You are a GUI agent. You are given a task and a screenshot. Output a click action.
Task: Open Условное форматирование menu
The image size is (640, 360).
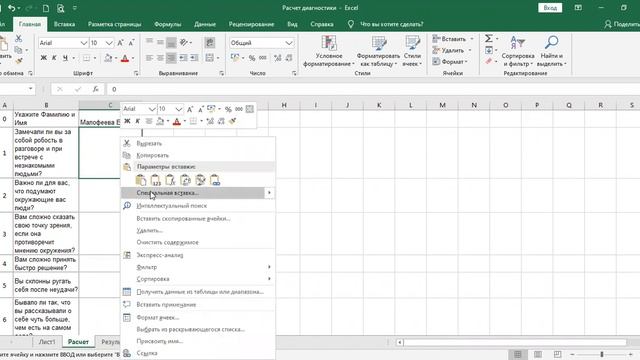(x=329, y=51)
